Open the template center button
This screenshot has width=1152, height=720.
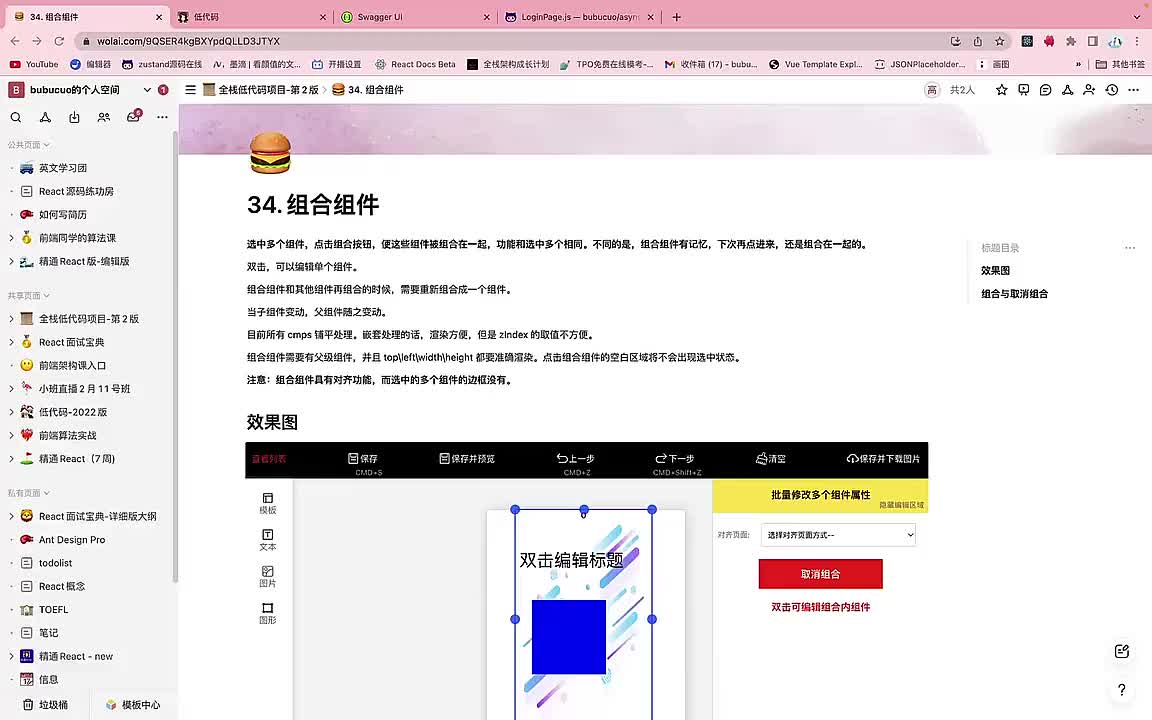[x=133, y=705]
